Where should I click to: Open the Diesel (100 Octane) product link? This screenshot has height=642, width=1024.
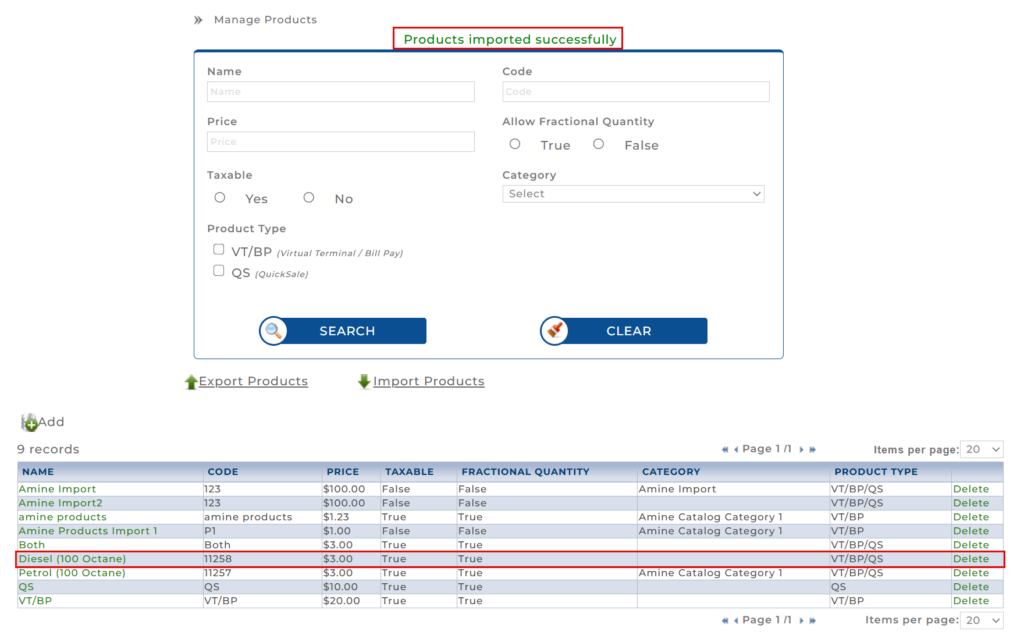[x=72, y=559]
